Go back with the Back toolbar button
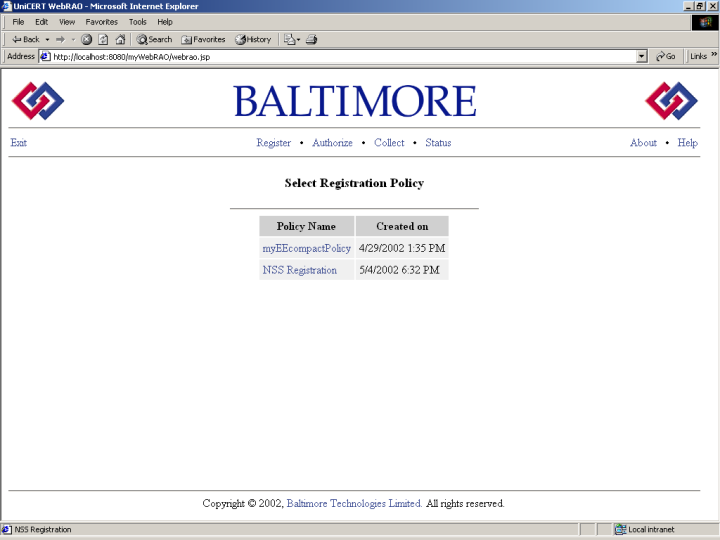The height and width of the screenshot is (540, 720). click(25, 39)
